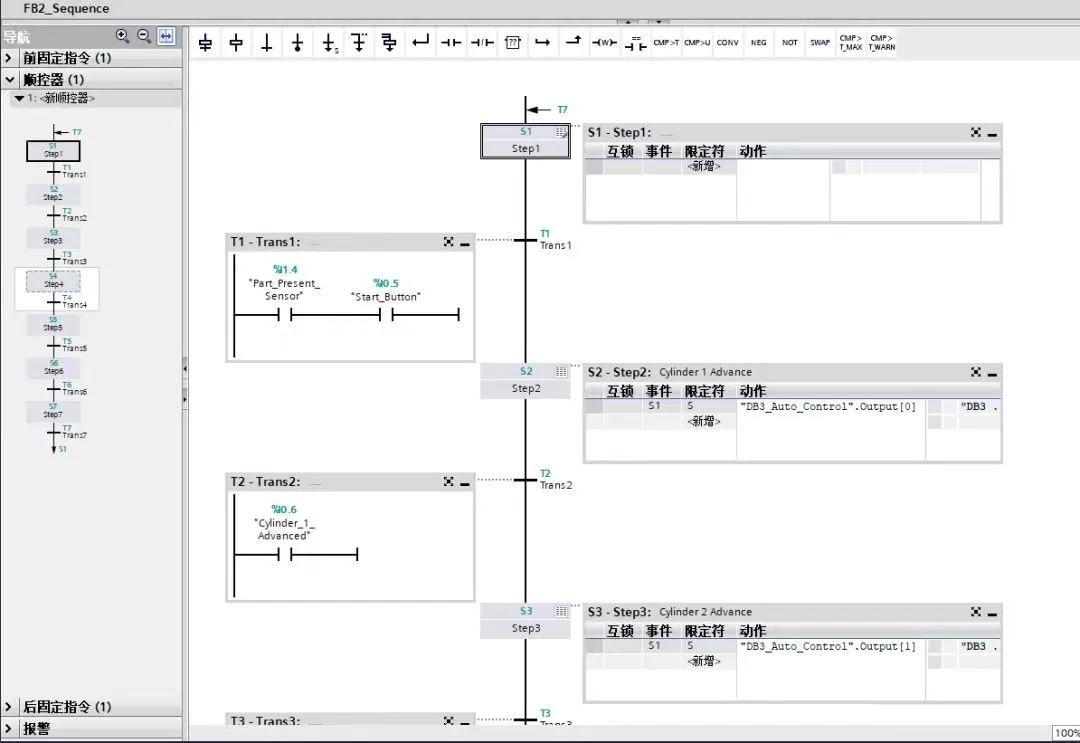Select the S2 Step2 box in sequence

pyautogui.click(x=525, y=381)
